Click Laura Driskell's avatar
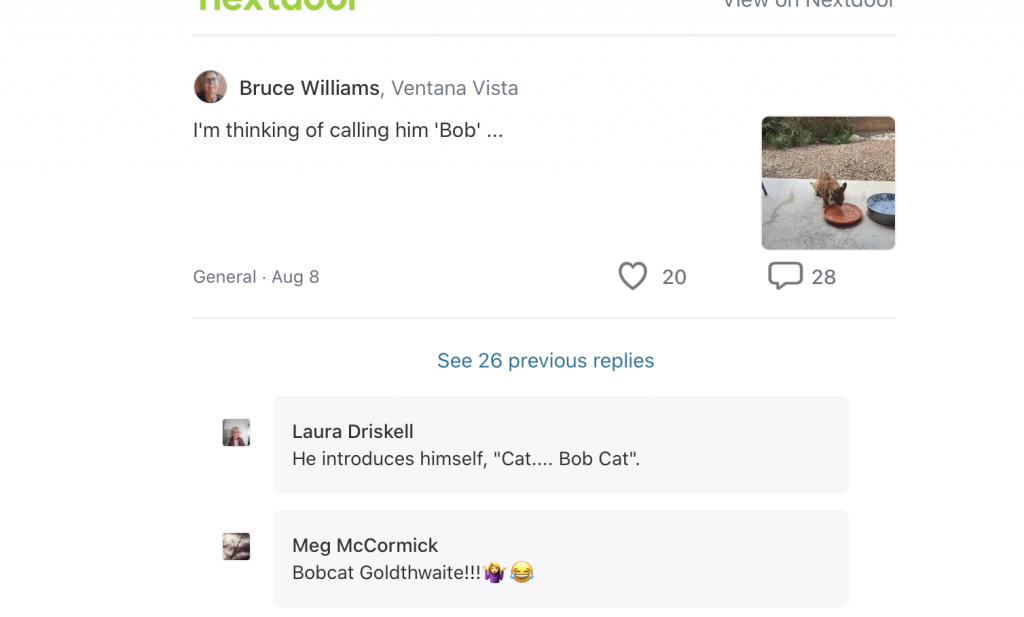Viewport: 1024px width, 617px height. 236,432
